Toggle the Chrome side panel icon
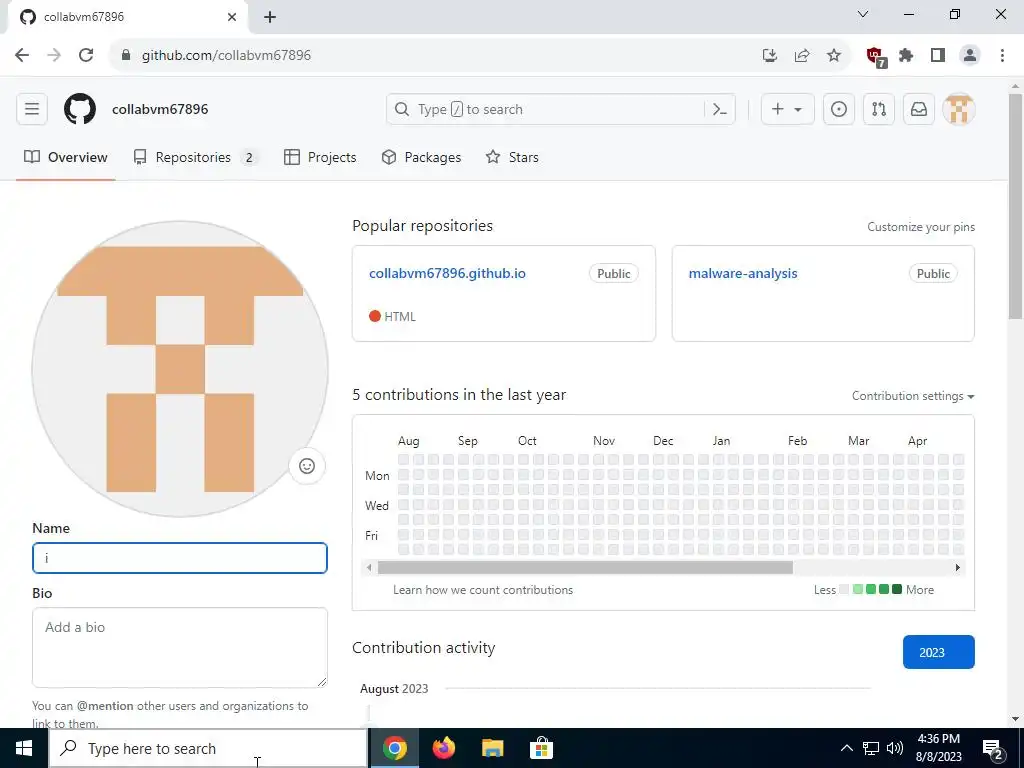Screen dimensions: 1024x768 click(x=938, y=55)
